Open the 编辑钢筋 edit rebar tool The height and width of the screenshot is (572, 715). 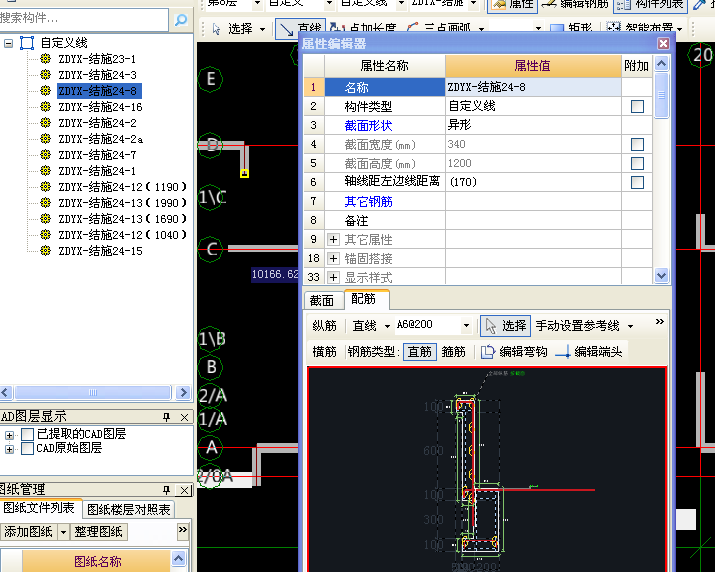[575, 5]
